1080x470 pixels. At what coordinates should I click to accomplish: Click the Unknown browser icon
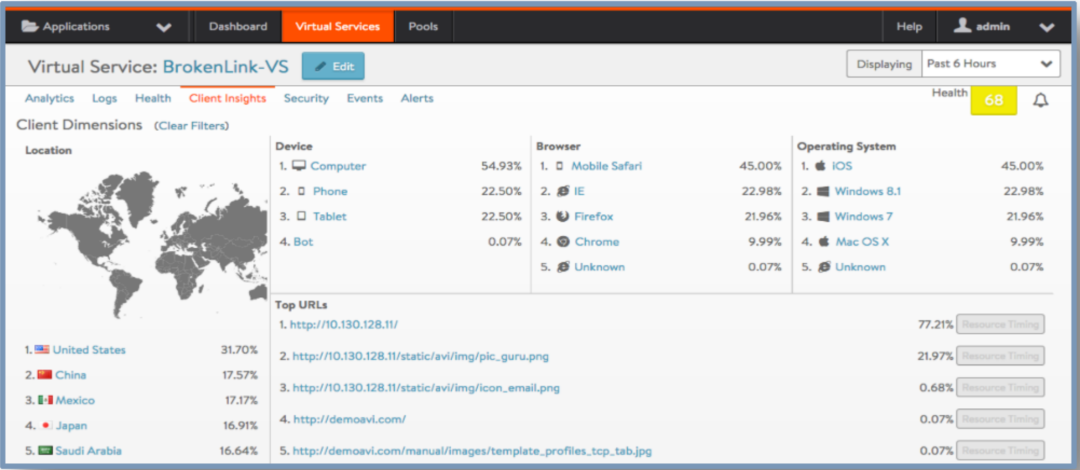pyautogui.click(x=562, y=267)
